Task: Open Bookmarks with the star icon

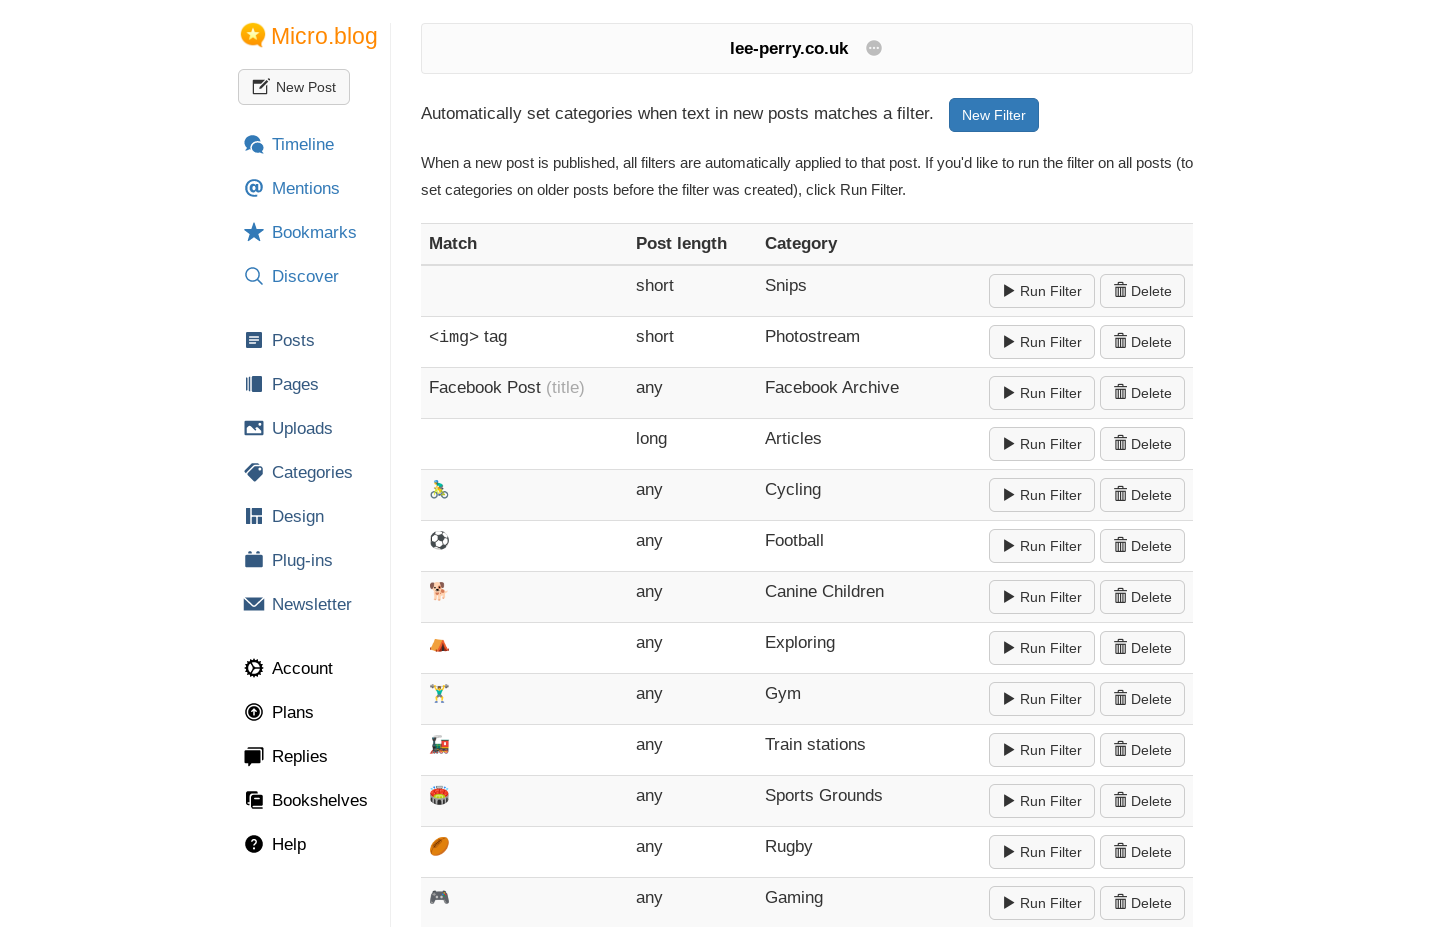Action: (254, 232)
